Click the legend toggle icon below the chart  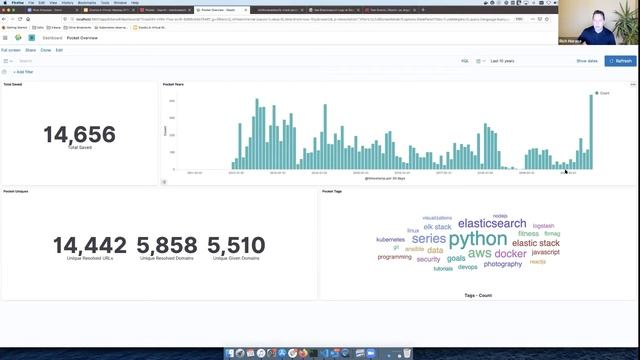[x=164, y=182]
